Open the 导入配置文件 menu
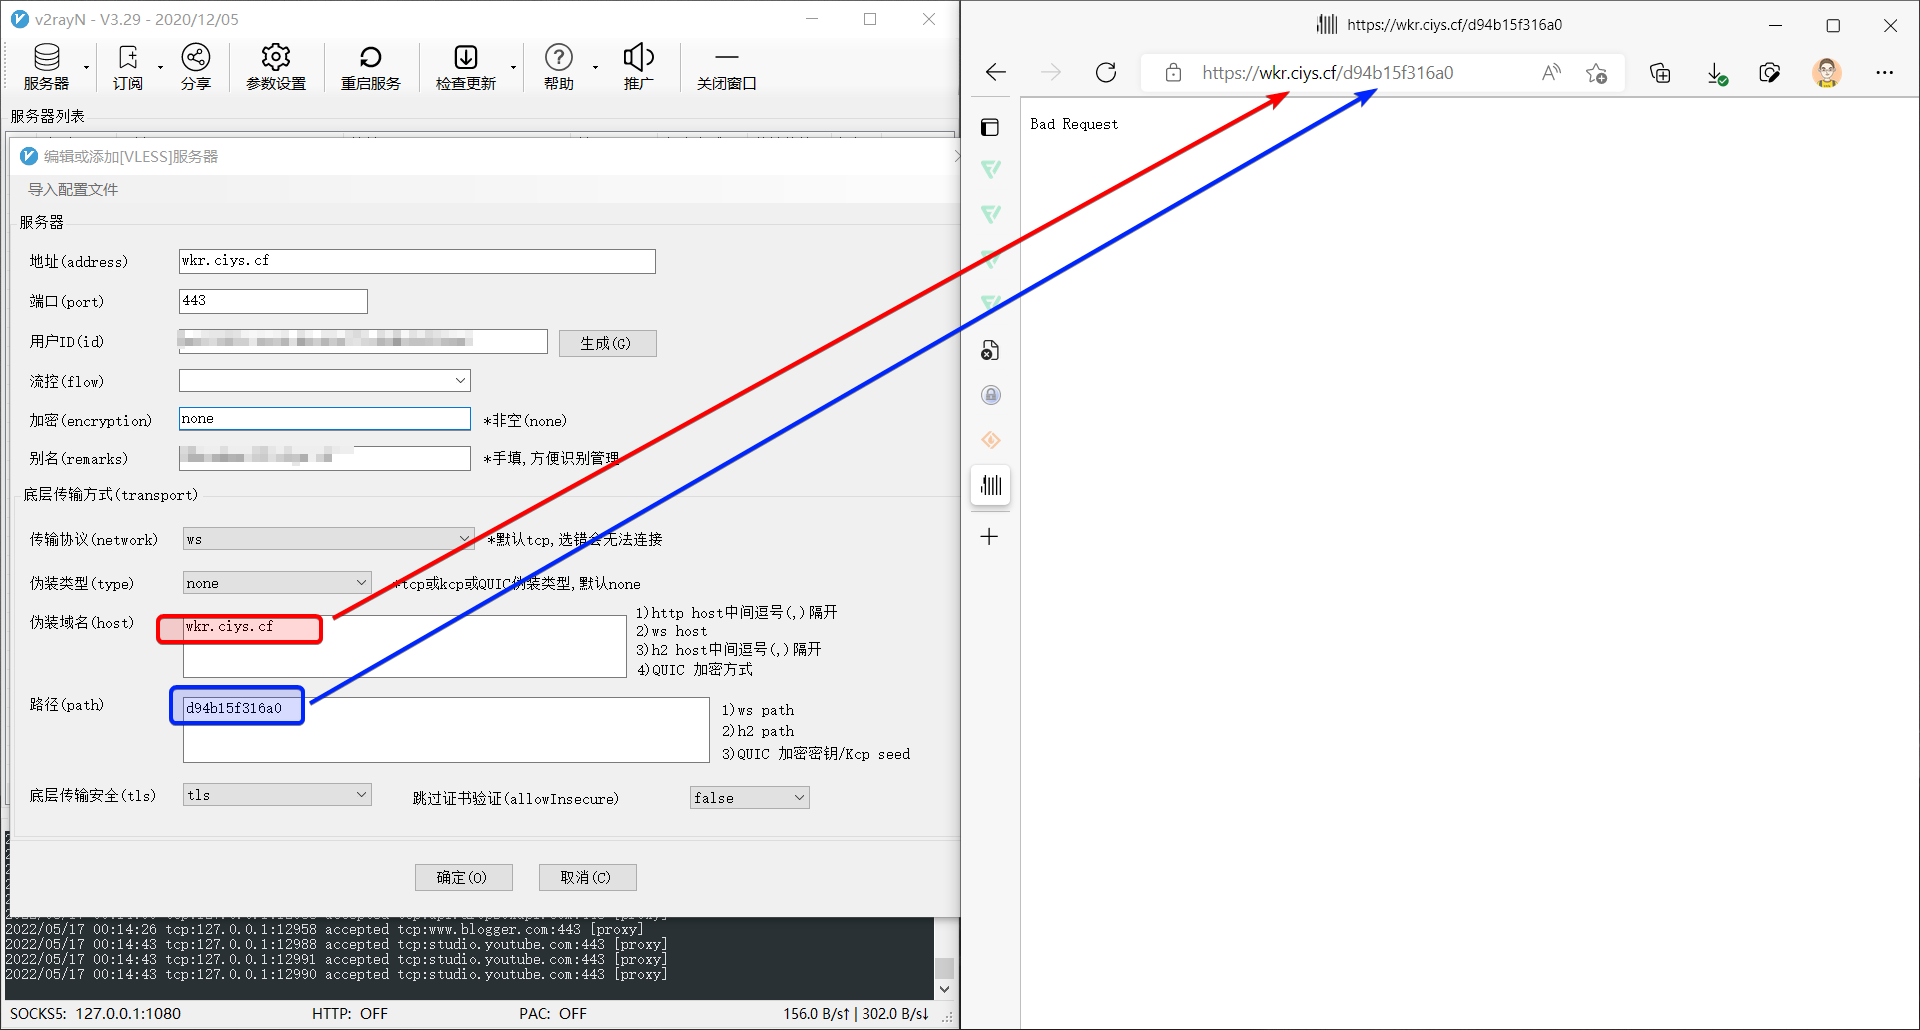Image resolution: width=1920 pixels, height=1030 pixels. (x=73, y=190)
